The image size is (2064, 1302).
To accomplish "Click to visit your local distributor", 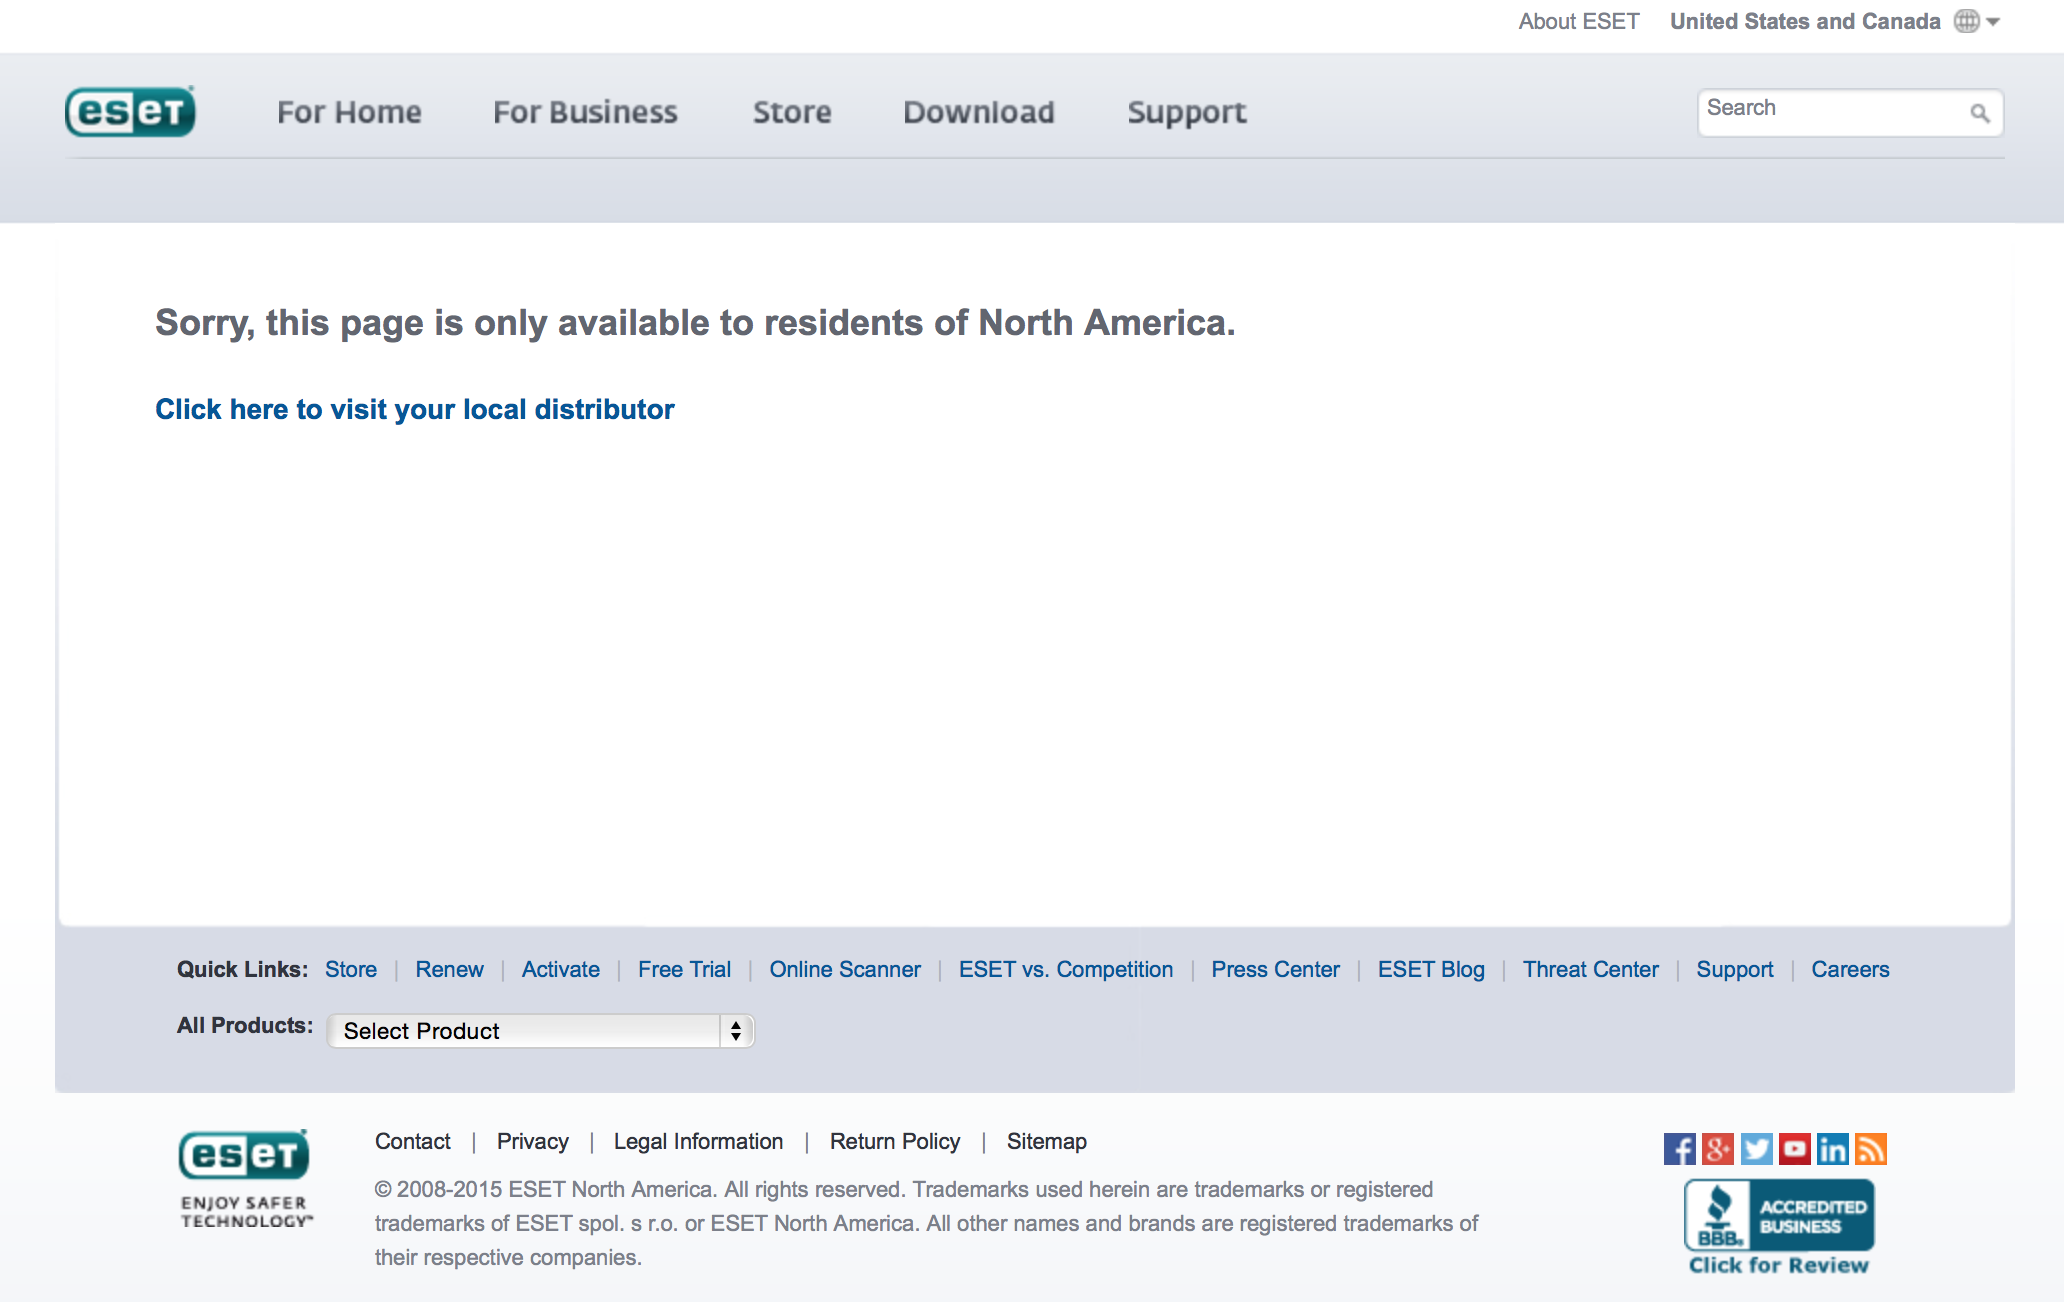I will [x=415, y=409].
